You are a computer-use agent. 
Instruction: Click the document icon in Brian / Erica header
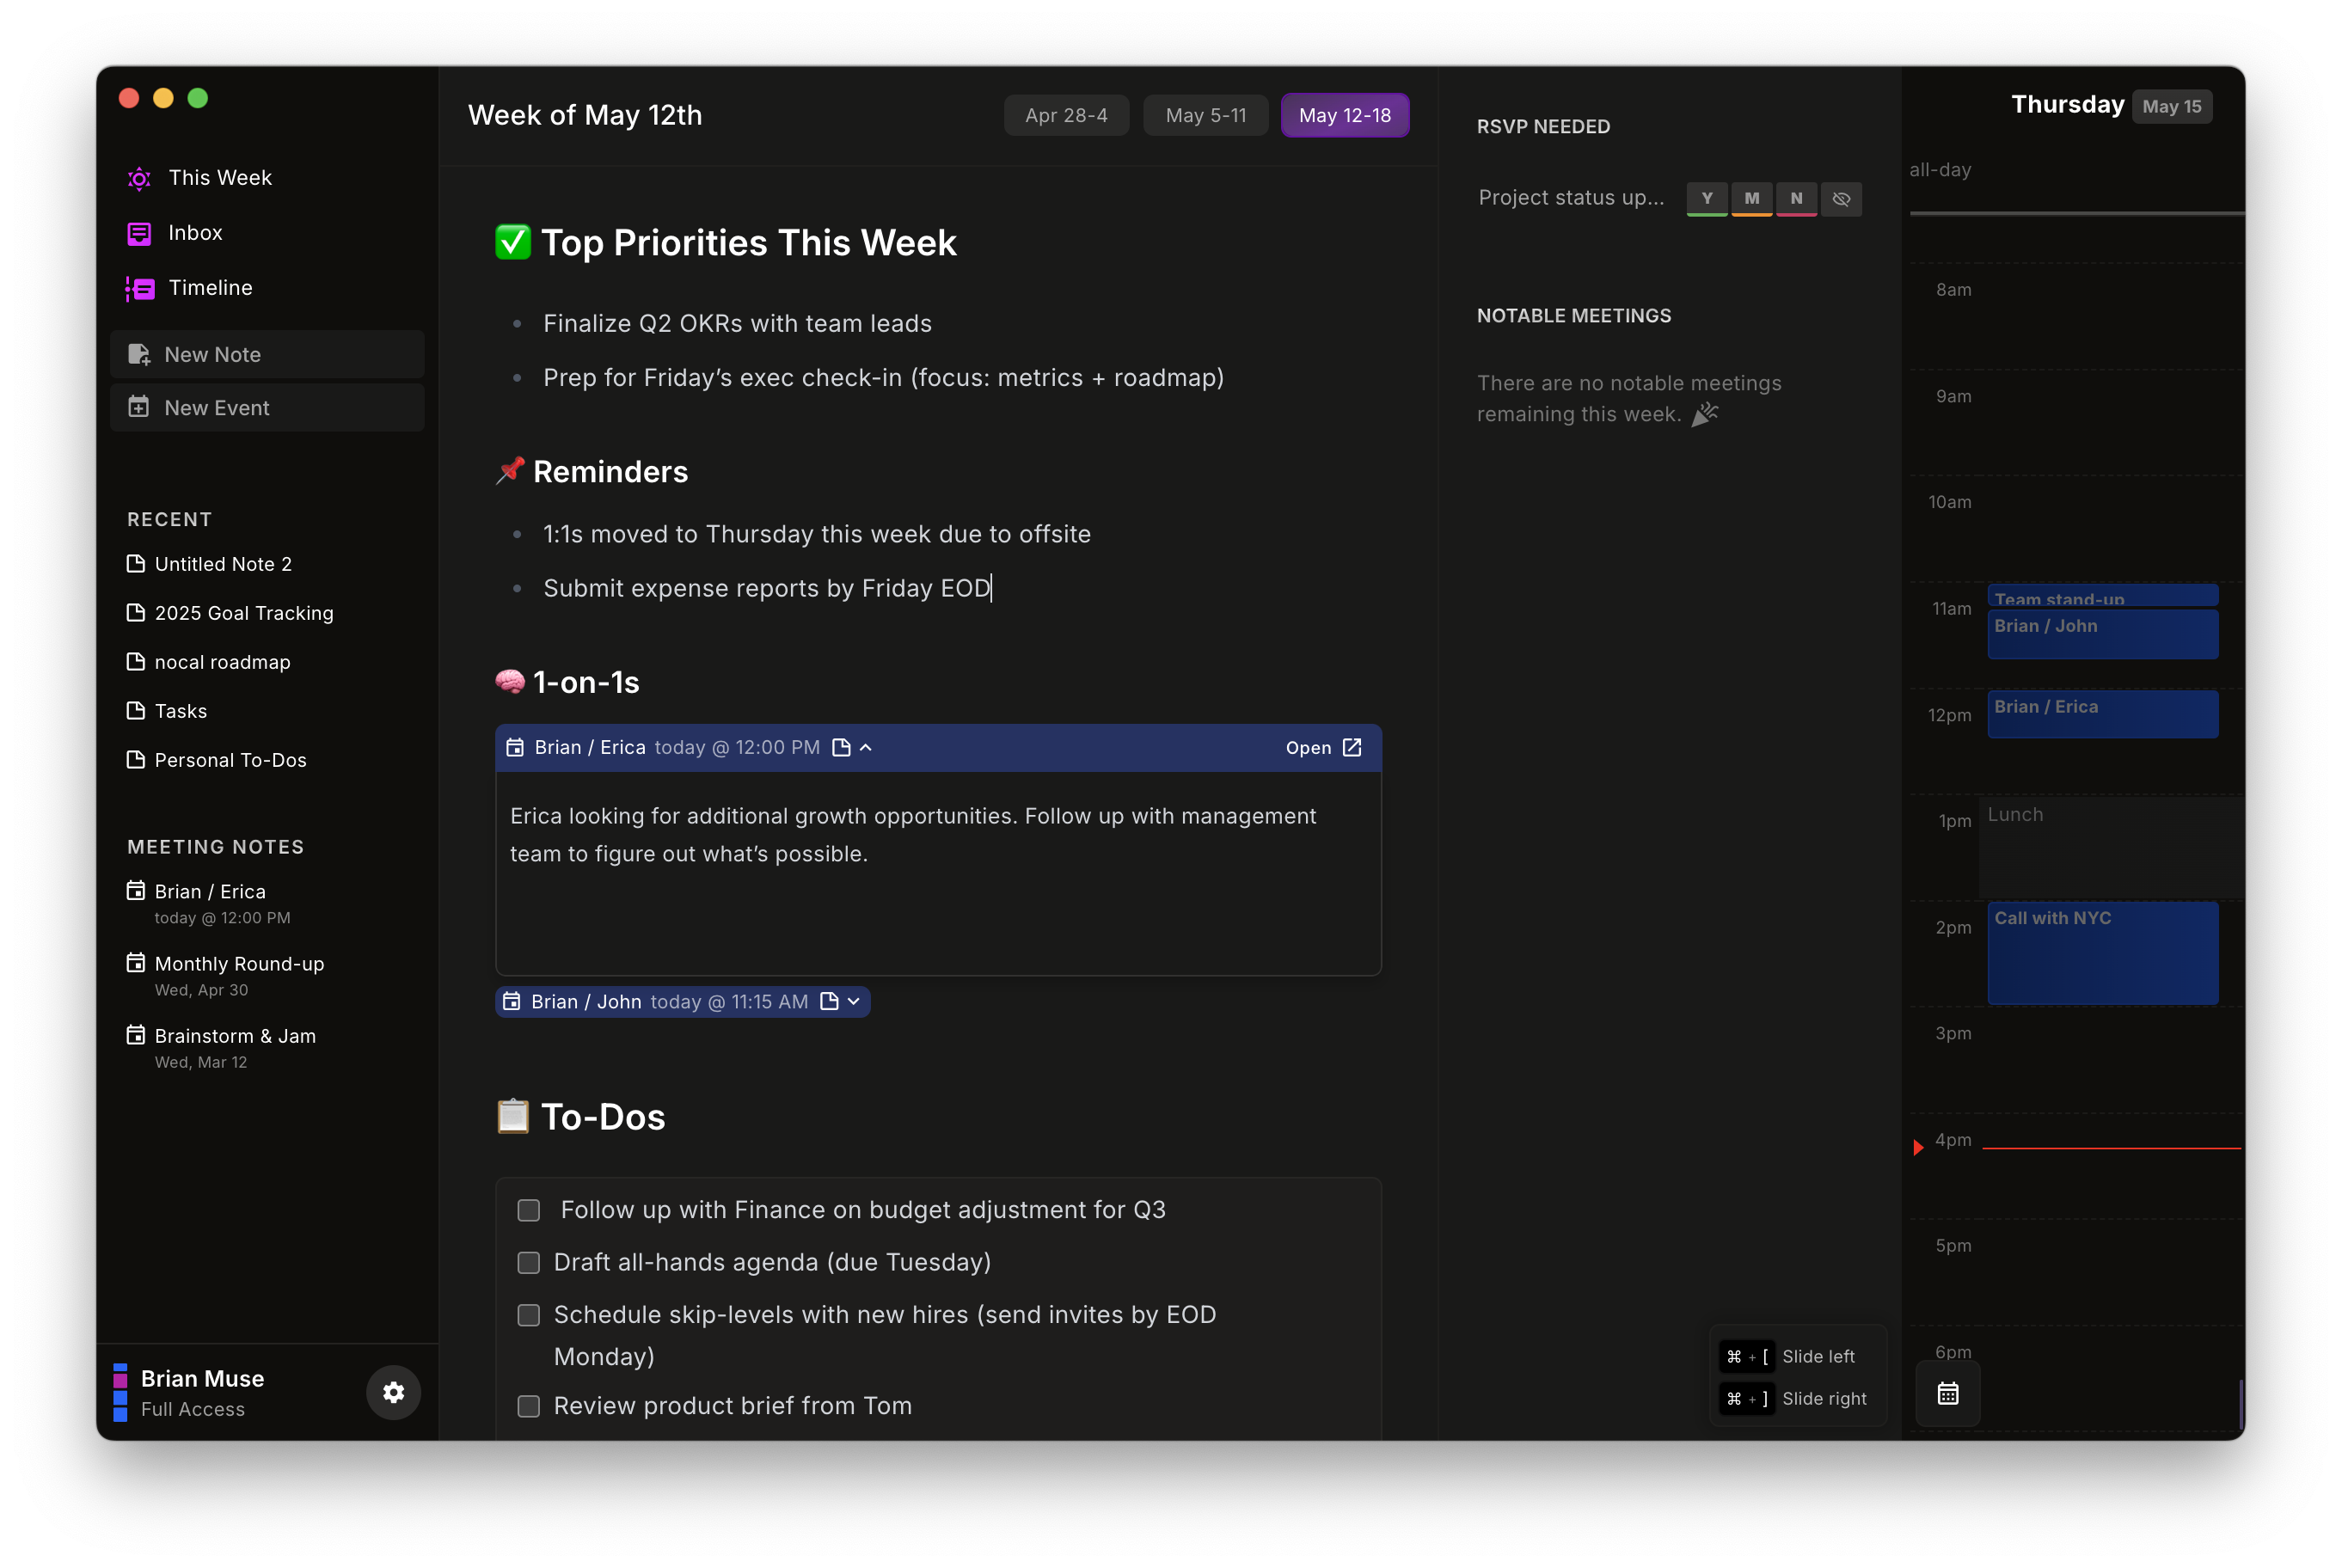[x=841, y=748]
